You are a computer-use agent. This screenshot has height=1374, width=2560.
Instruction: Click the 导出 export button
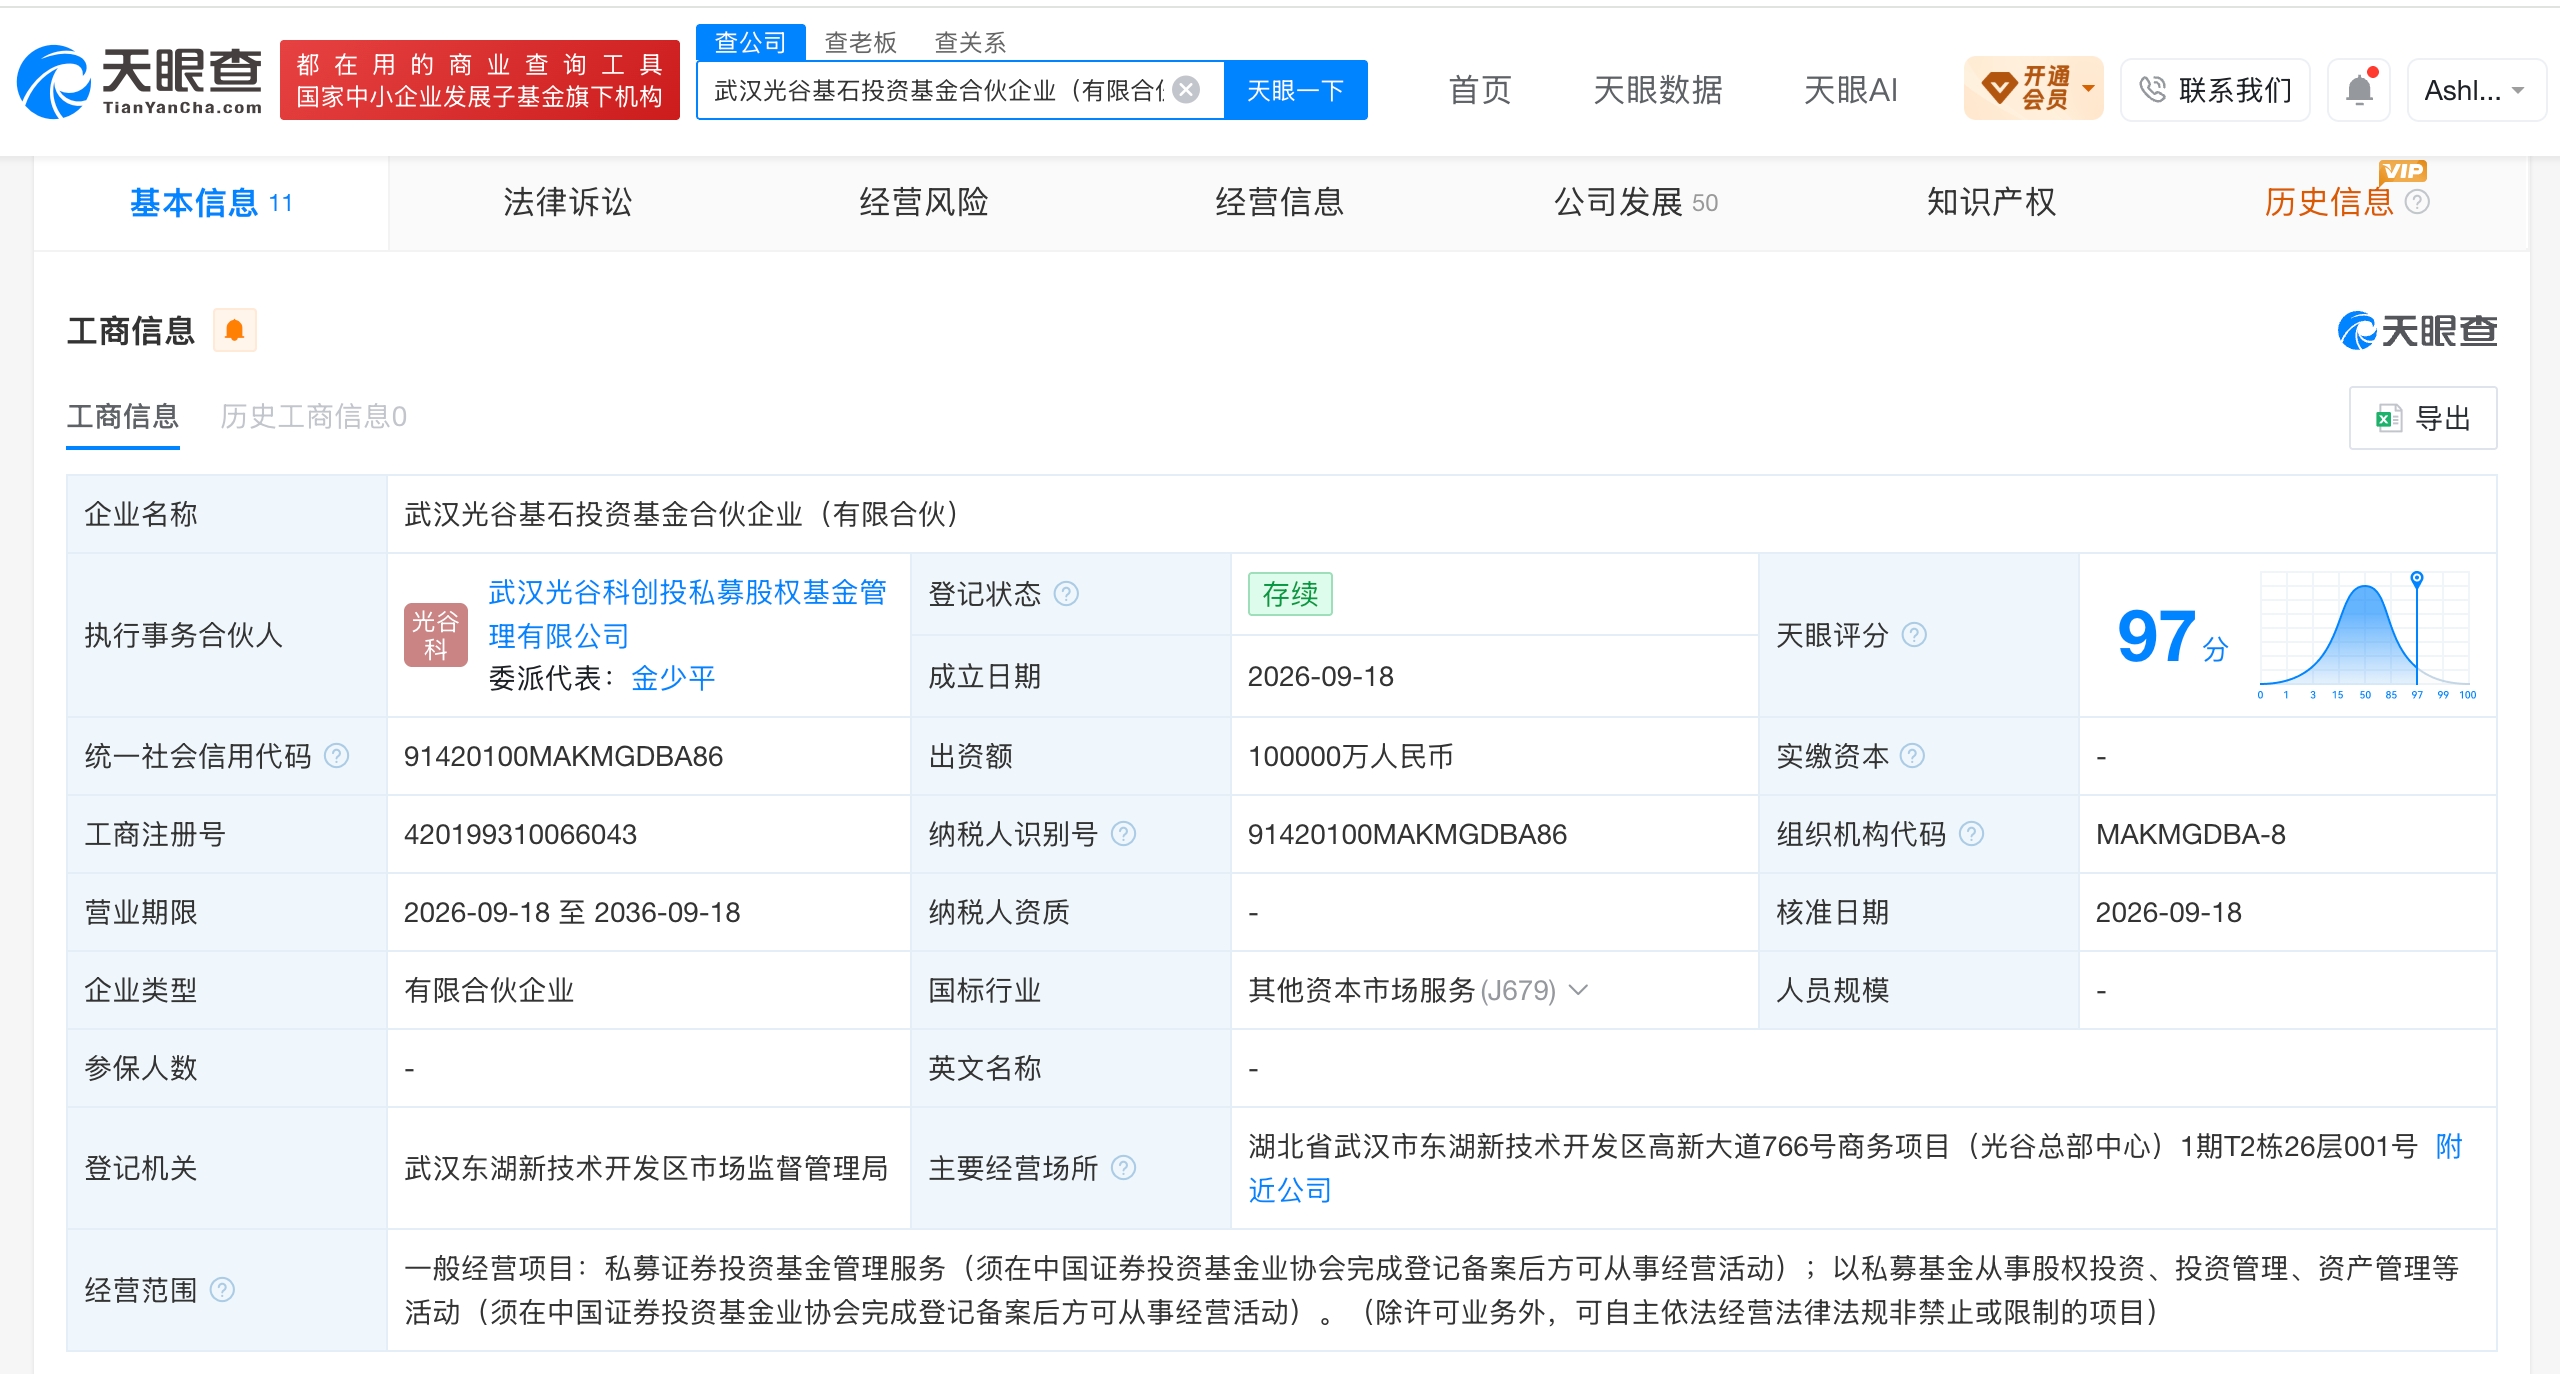(x=2423, y=418)
